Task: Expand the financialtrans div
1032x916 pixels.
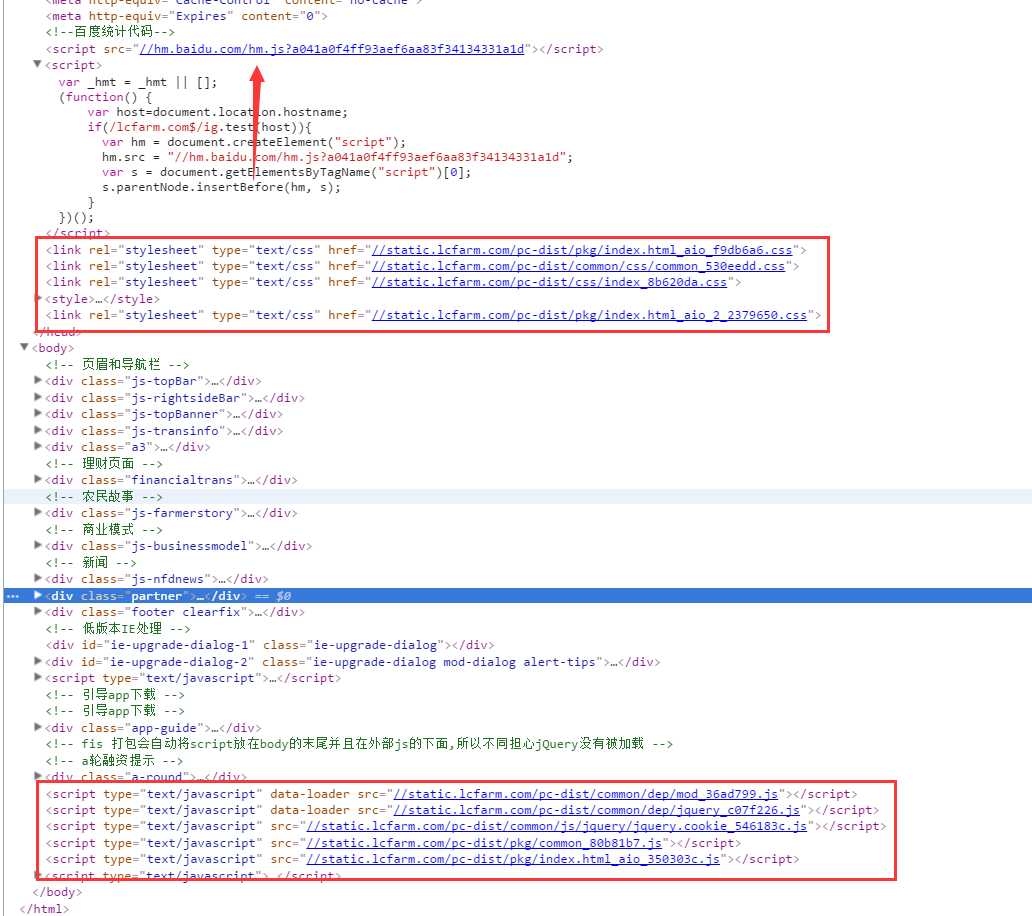Action: pos(38,479)
